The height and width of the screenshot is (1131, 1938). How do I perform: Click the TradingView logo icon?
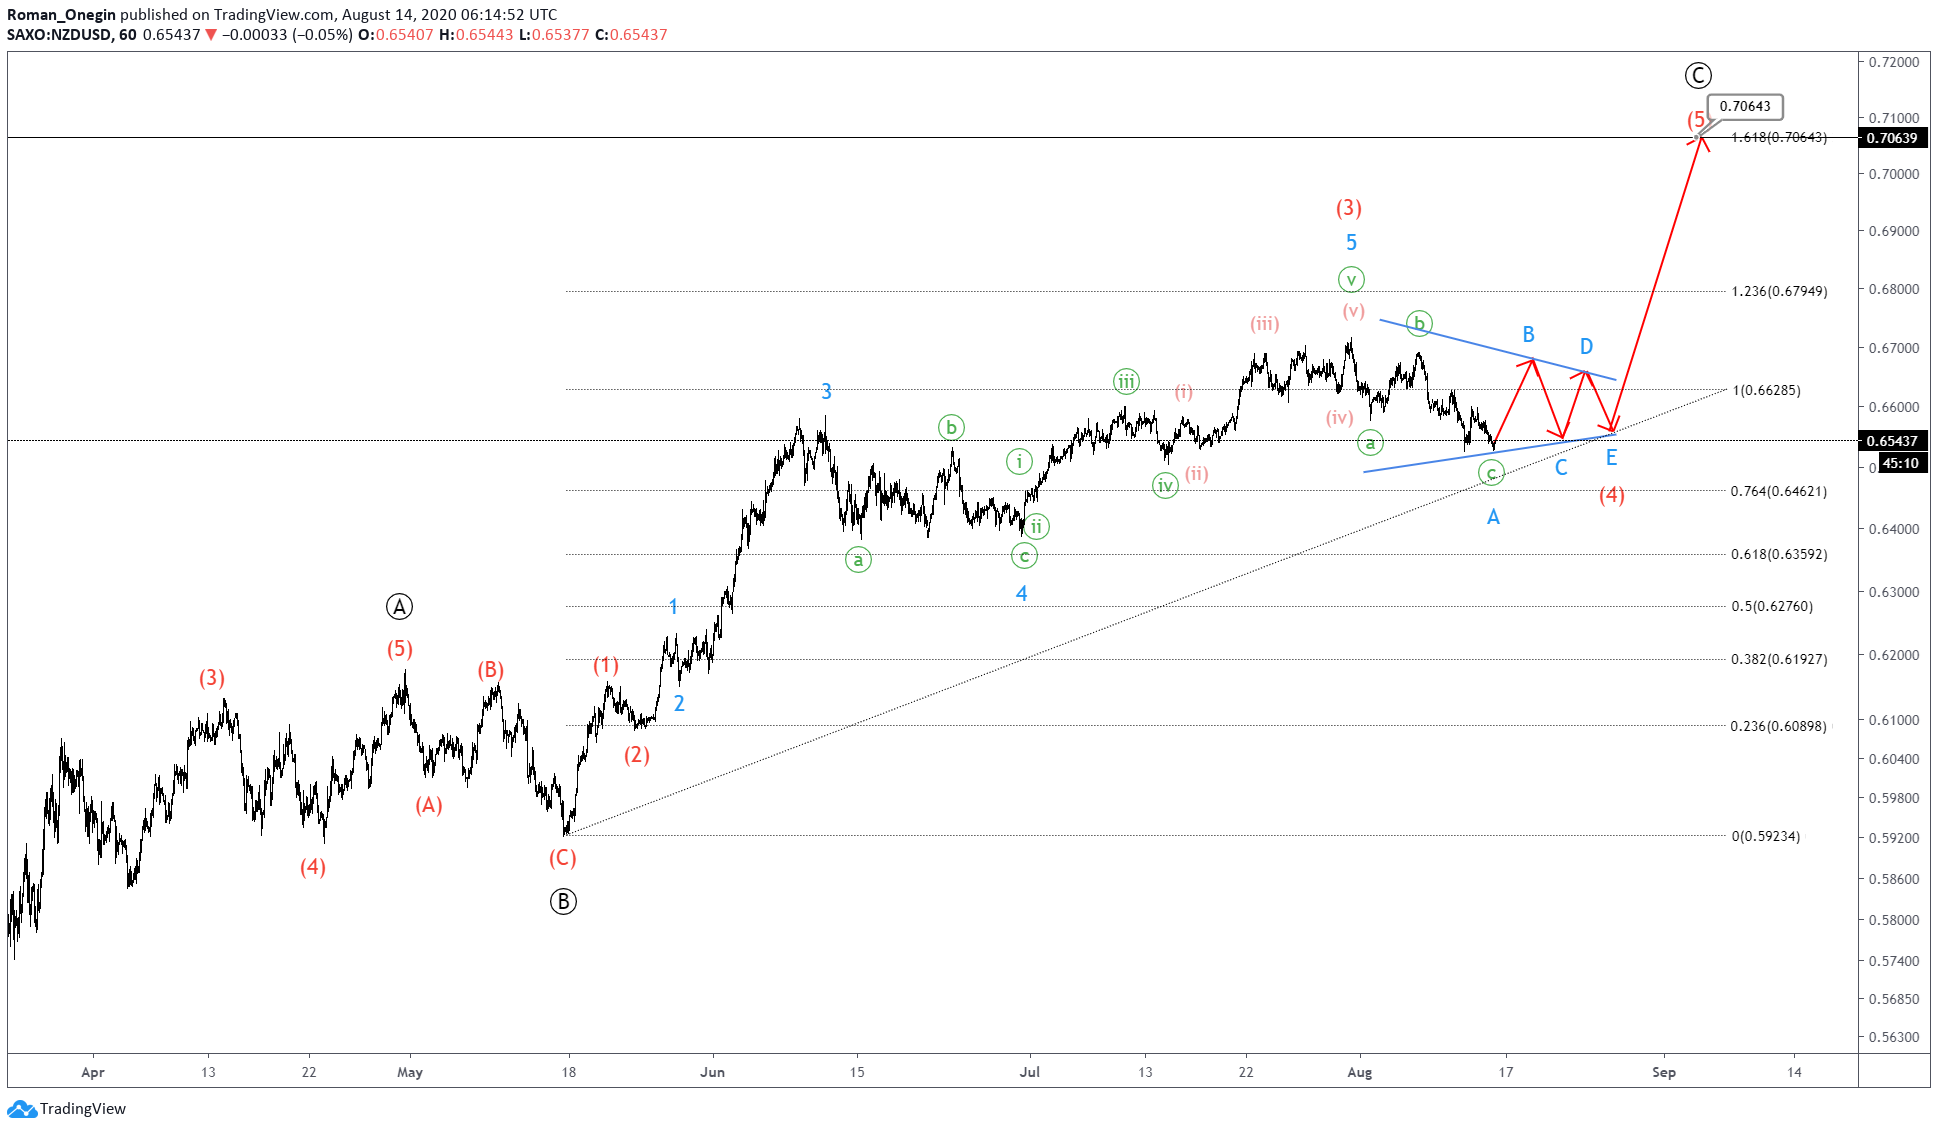[x=22, y=1109]
